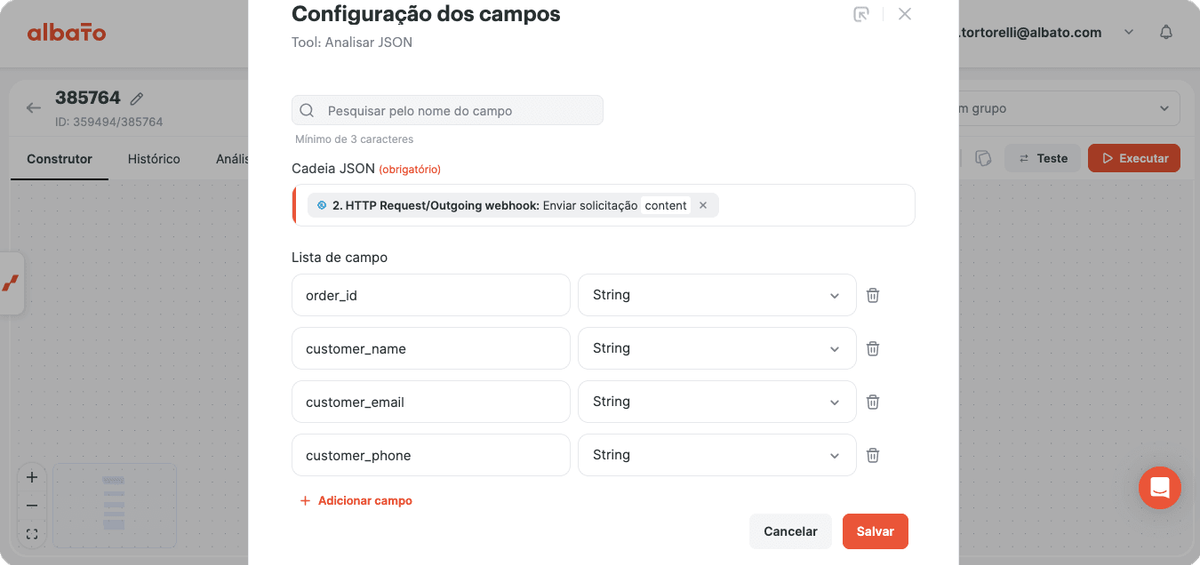The width and height of the screenshot is (1200, 565).
Task: Open type dropdown for customer_email
Action: [x=717, y=401]
